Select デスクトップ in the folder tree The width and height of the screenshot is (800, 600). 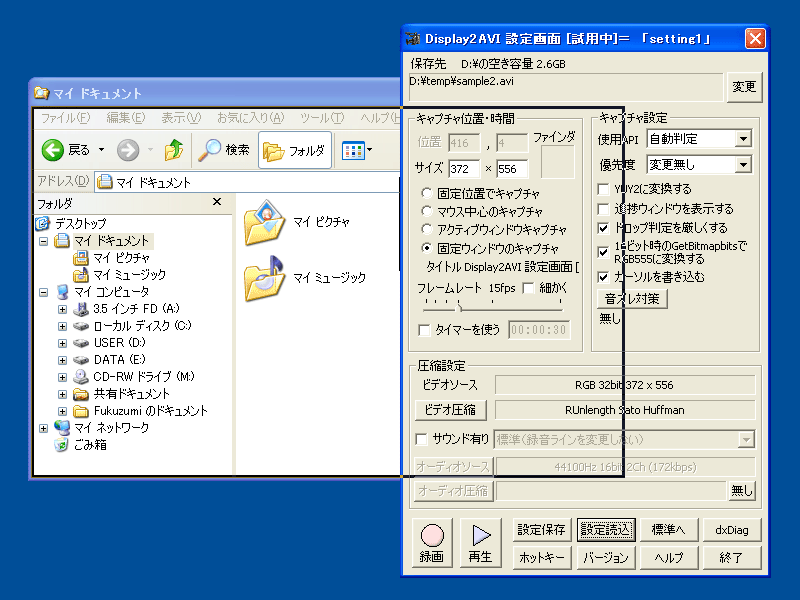click(81, 223)
